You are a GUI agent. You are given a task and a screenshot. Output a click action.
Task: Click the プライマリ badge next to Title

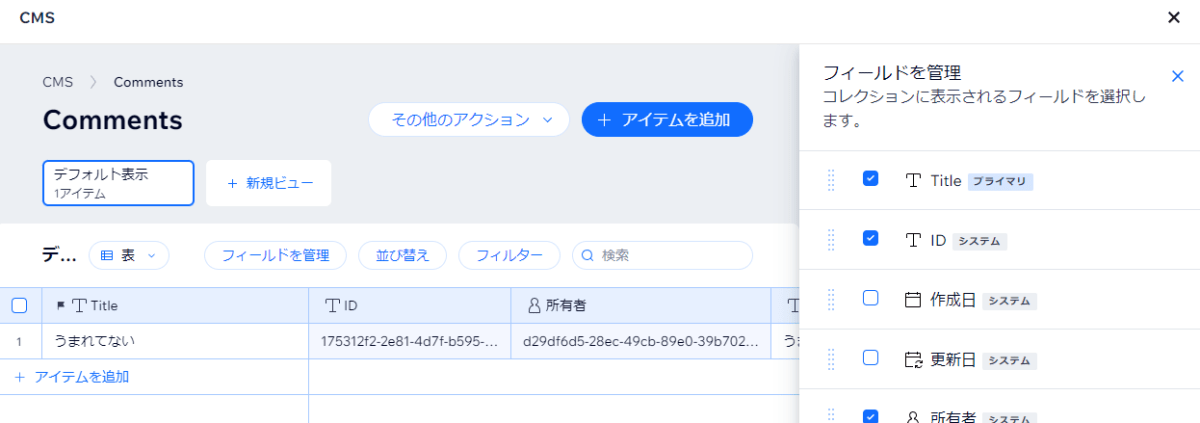point(1000,182)
